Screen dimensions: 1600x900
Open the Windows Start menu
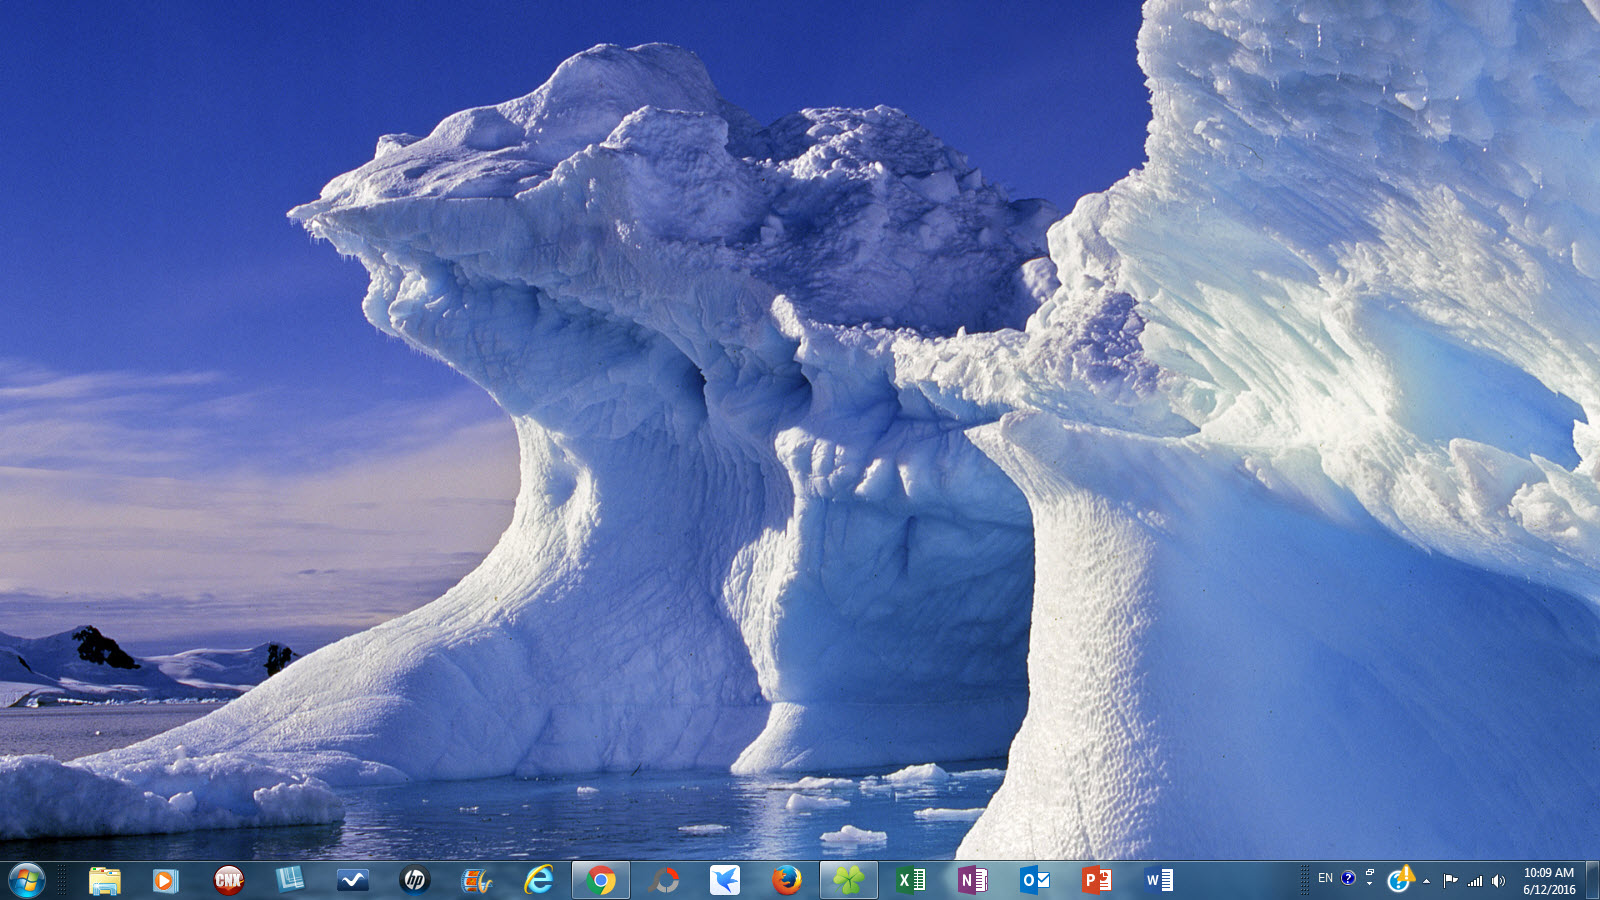point(27,880)
